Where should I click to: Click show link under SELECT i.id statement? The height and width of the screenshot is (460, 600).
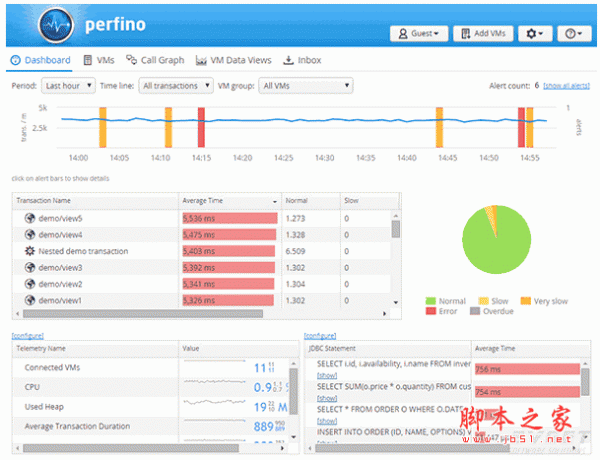[x=327, y=375]
